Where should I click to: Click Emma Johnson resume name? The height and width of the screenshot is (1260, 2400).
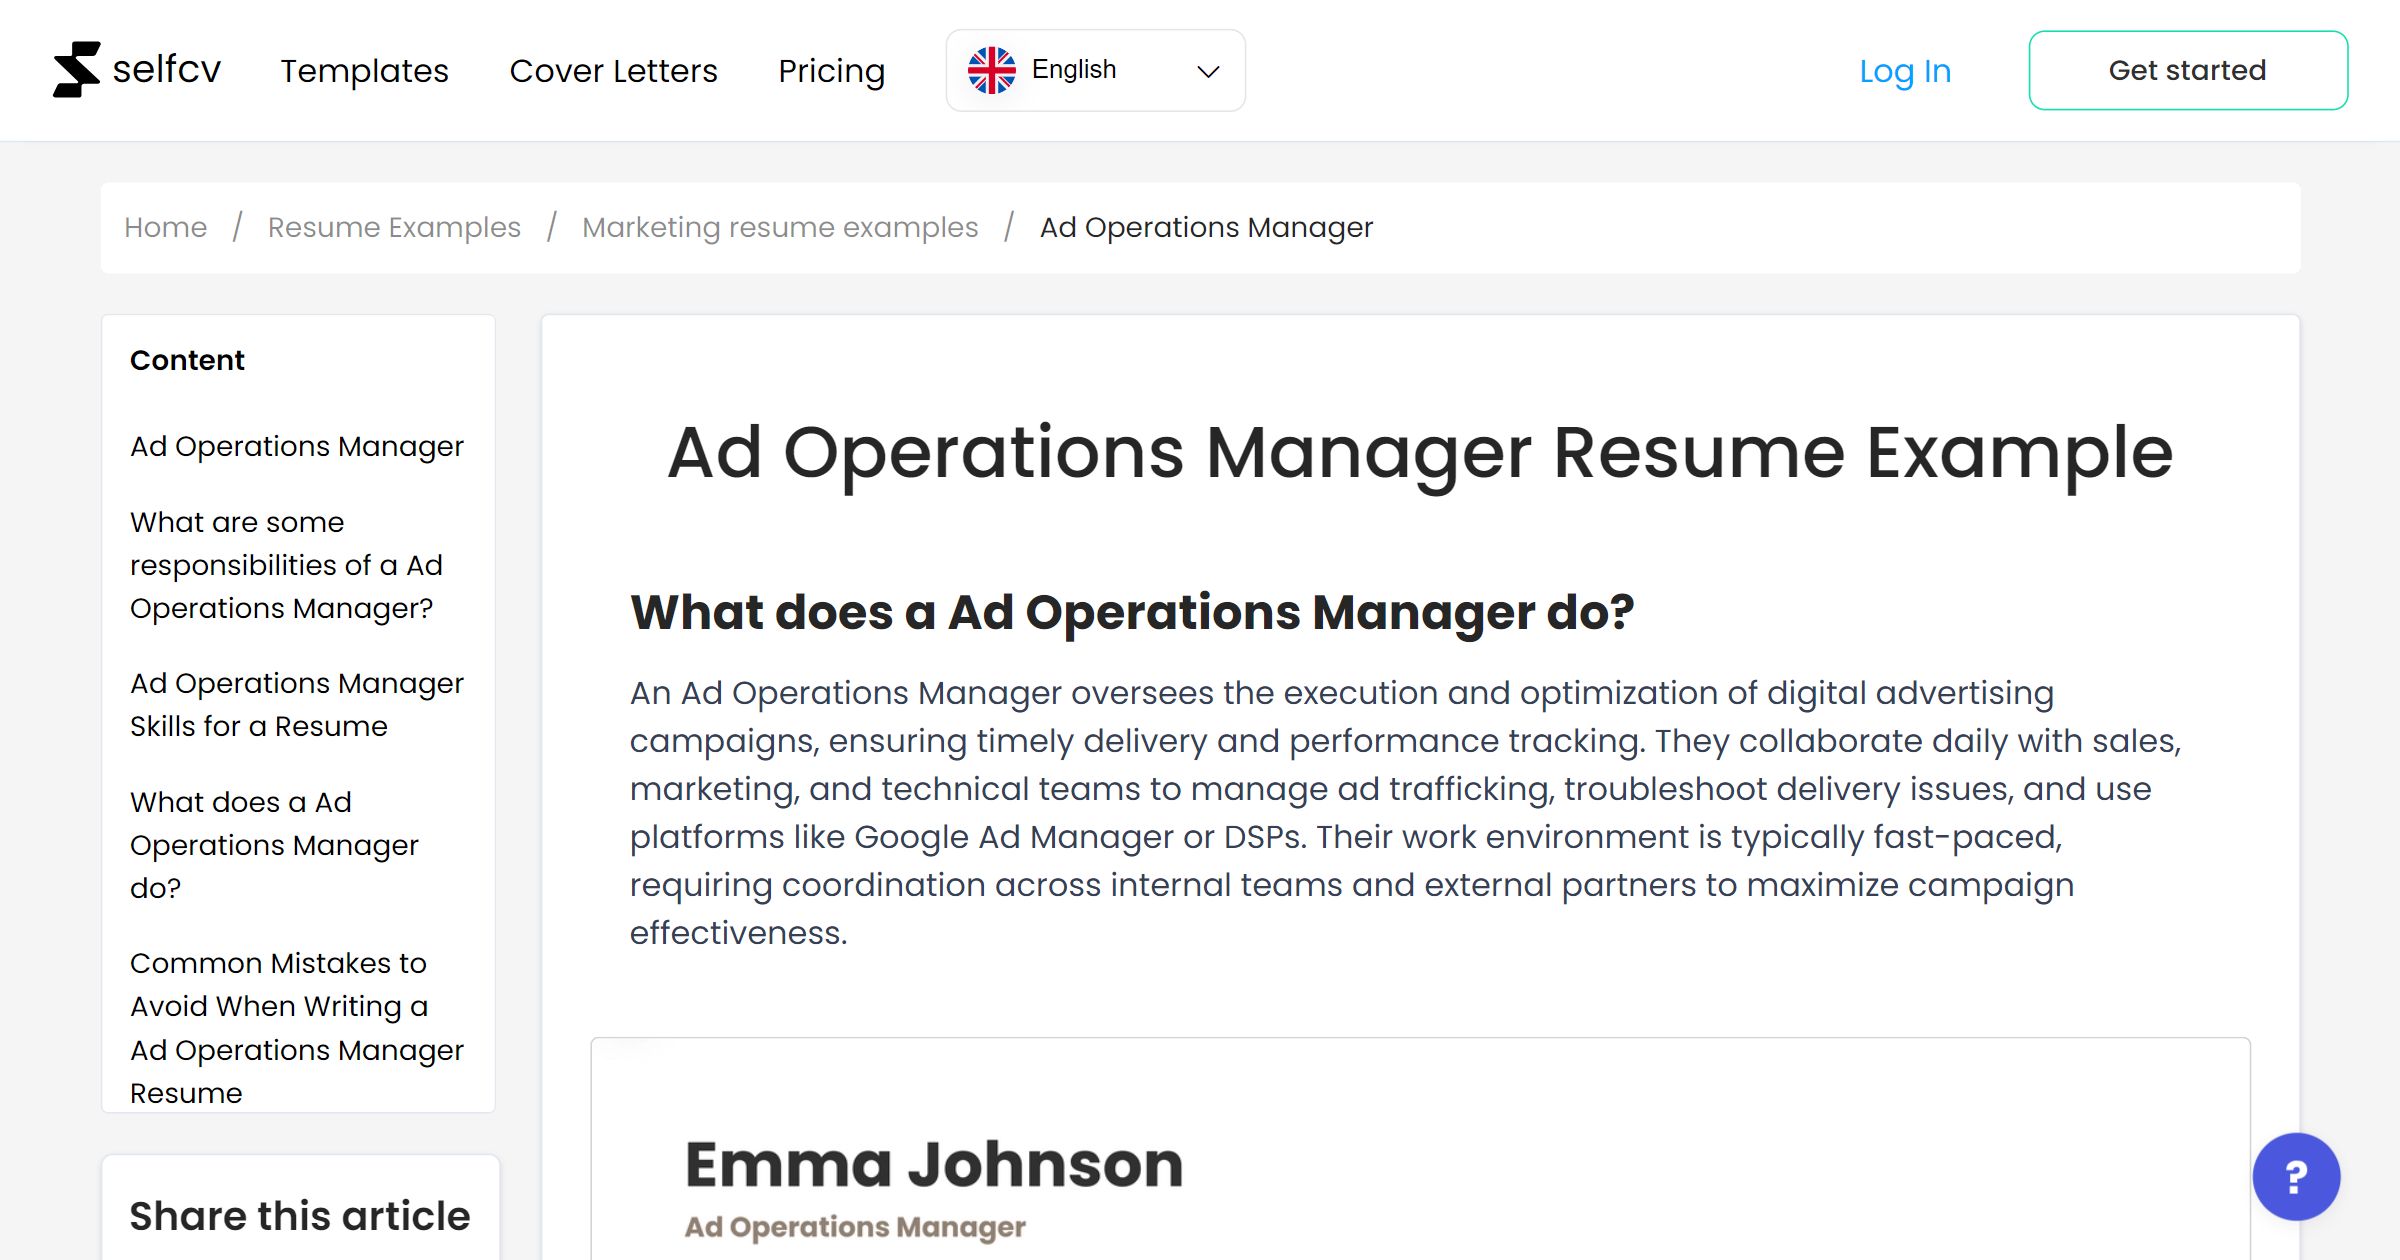(932, 1163)
